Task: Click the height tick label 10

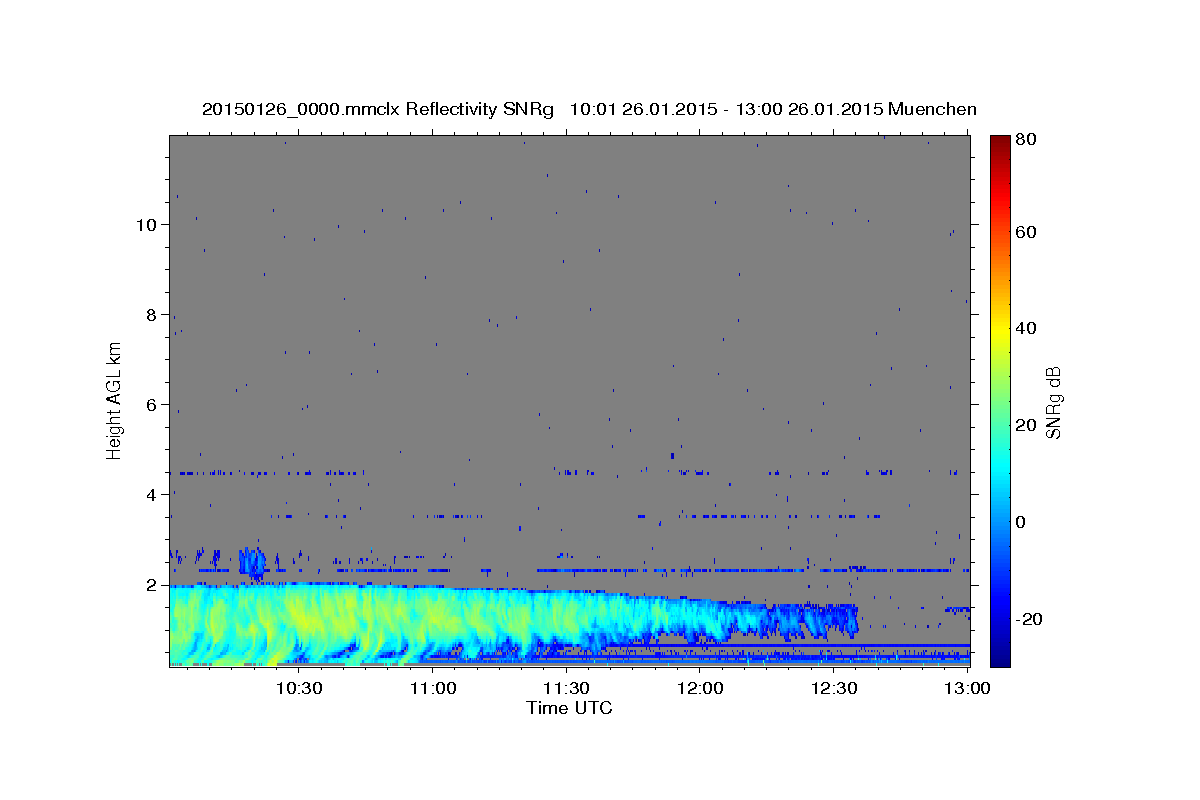Action: [x=147, y=224]
